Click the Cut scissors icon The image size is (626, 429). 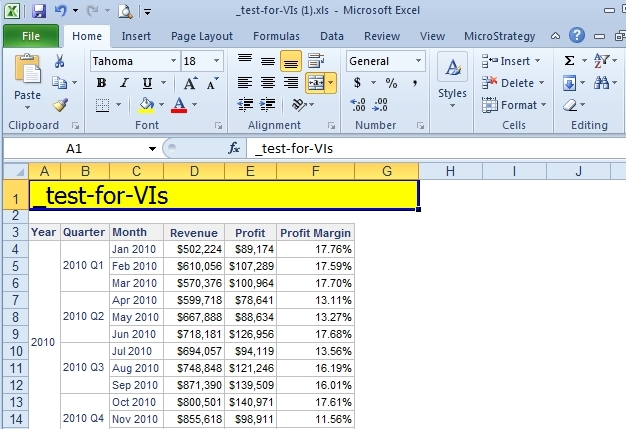(60, 62)
